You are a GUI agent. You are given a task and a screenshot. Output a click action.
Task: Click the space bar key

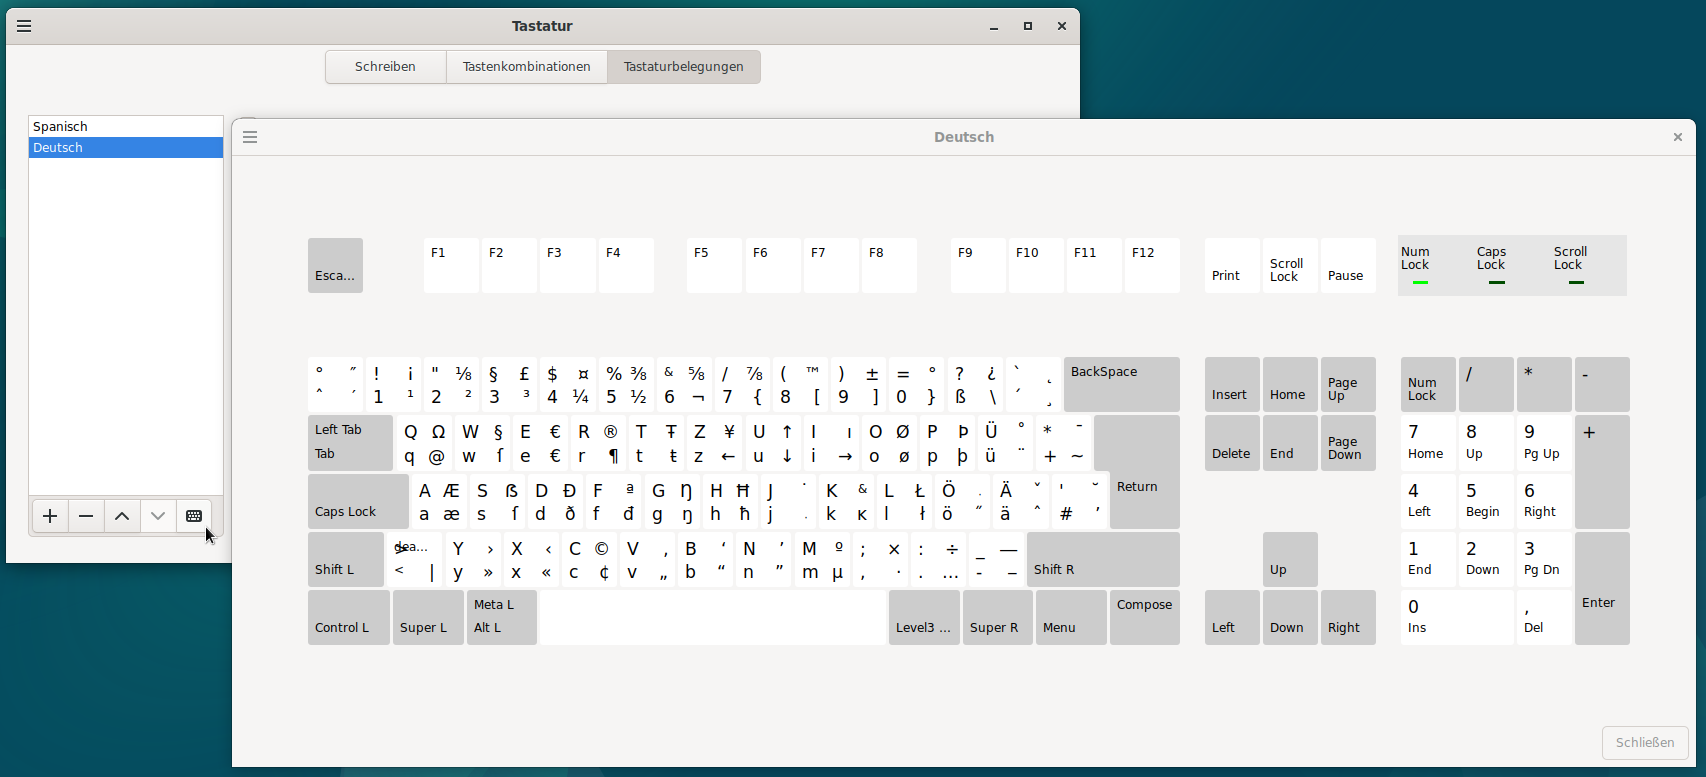click(713, 617)
